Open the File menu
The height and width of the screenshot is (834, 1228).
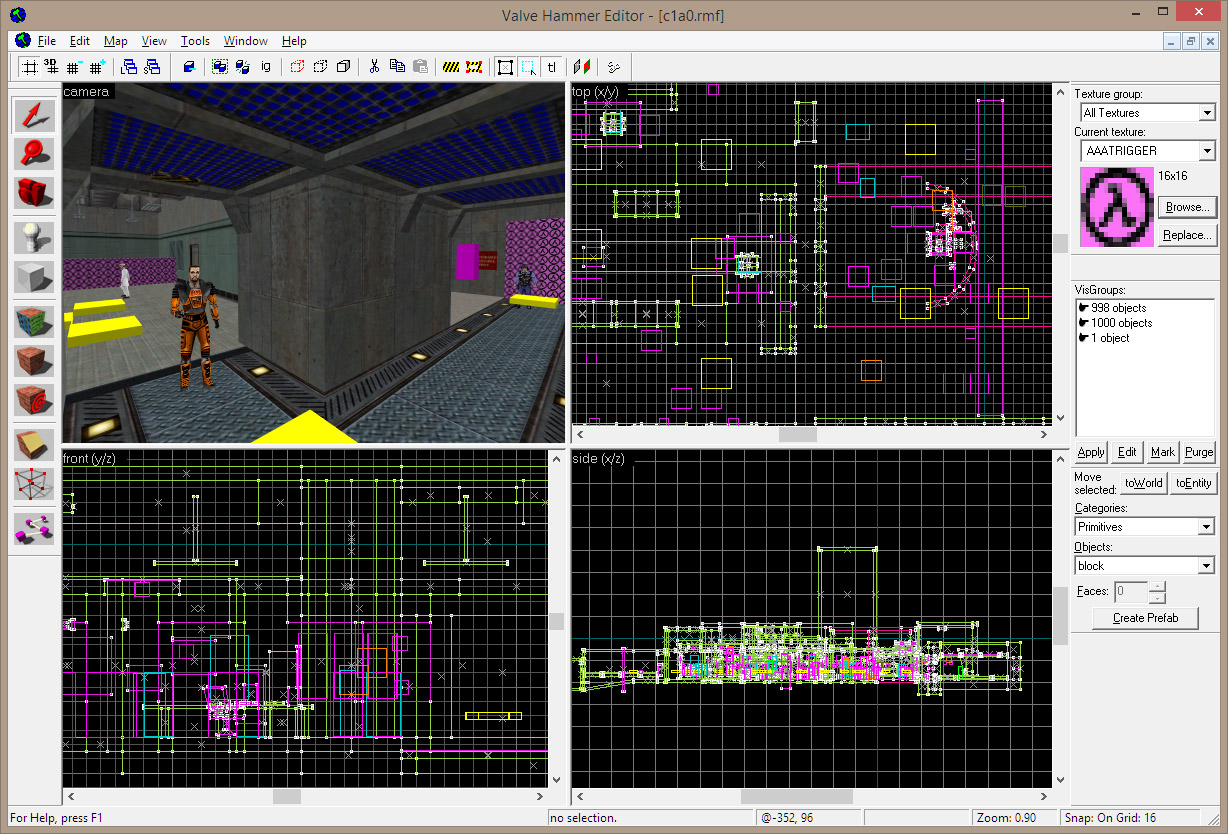46,41
